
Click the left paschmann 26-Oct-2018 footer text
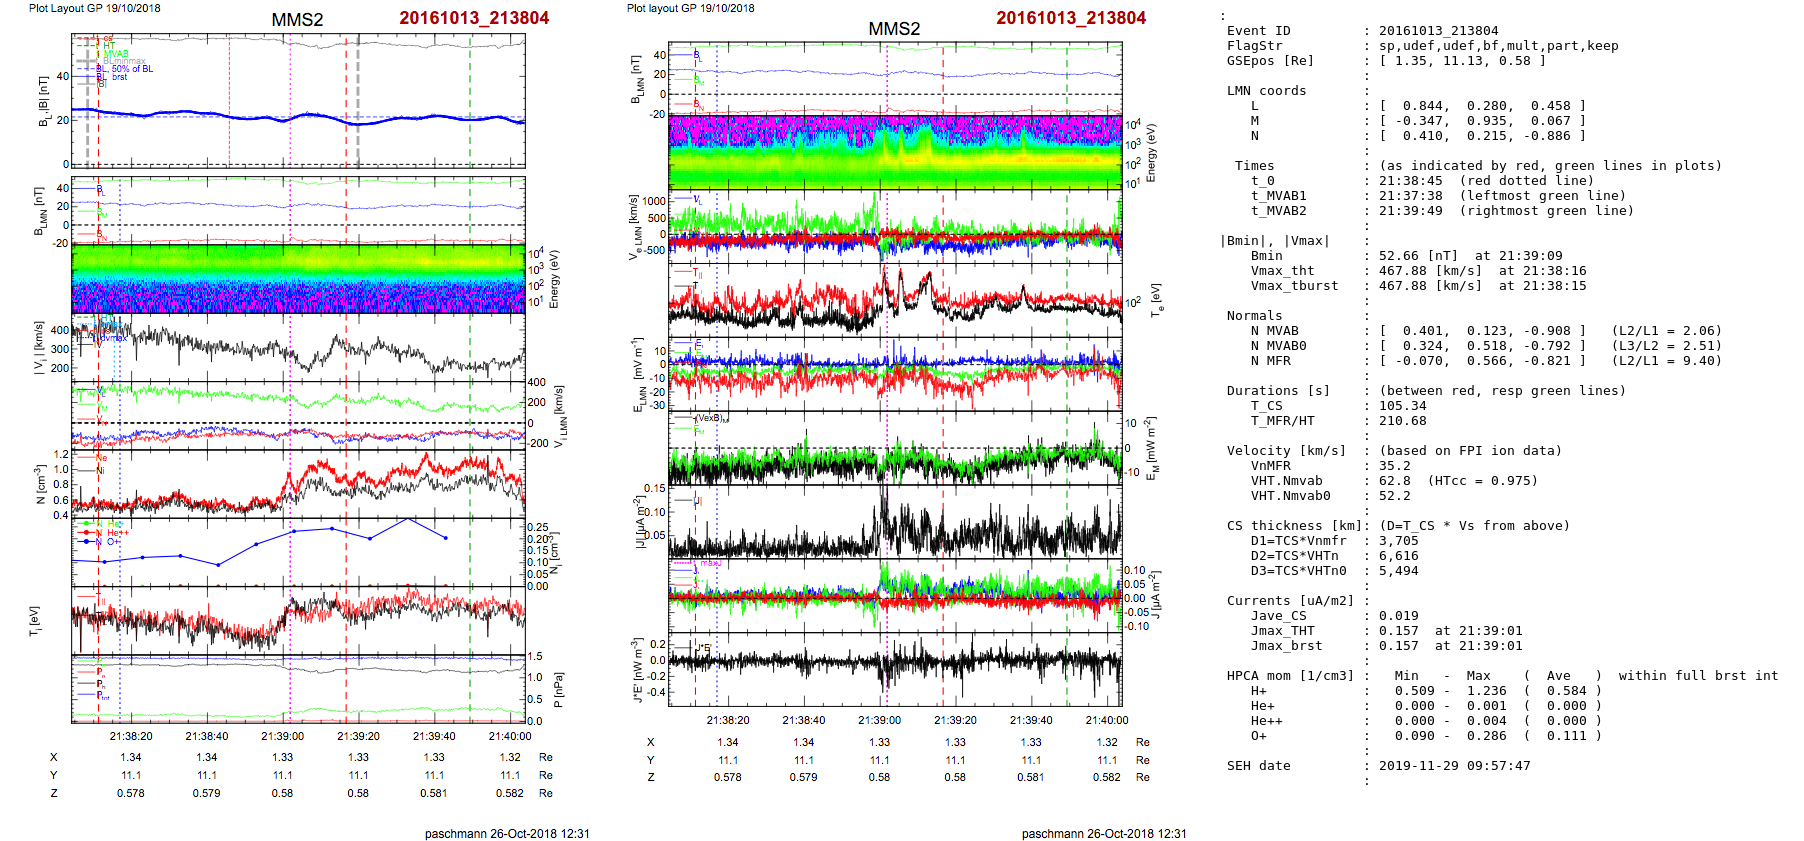pos(507,833)
